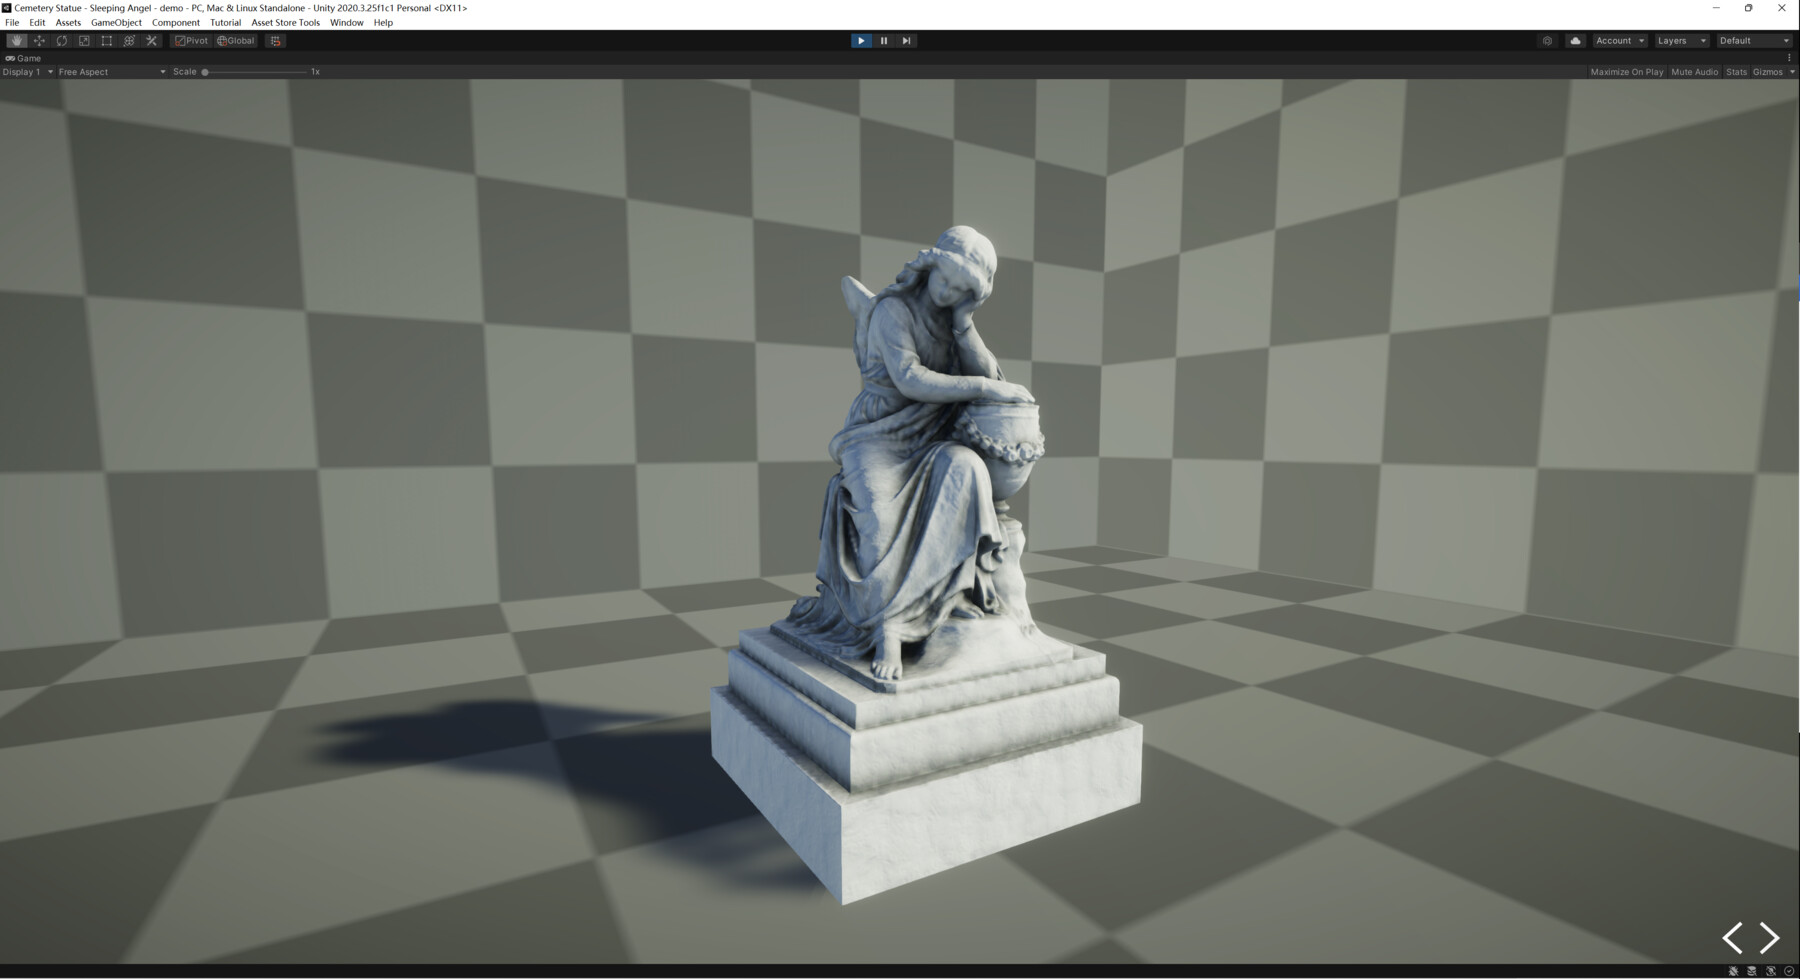1800x979 pixels.
Task: Toggle Pivot handle position mode
Action: (190, 40)
